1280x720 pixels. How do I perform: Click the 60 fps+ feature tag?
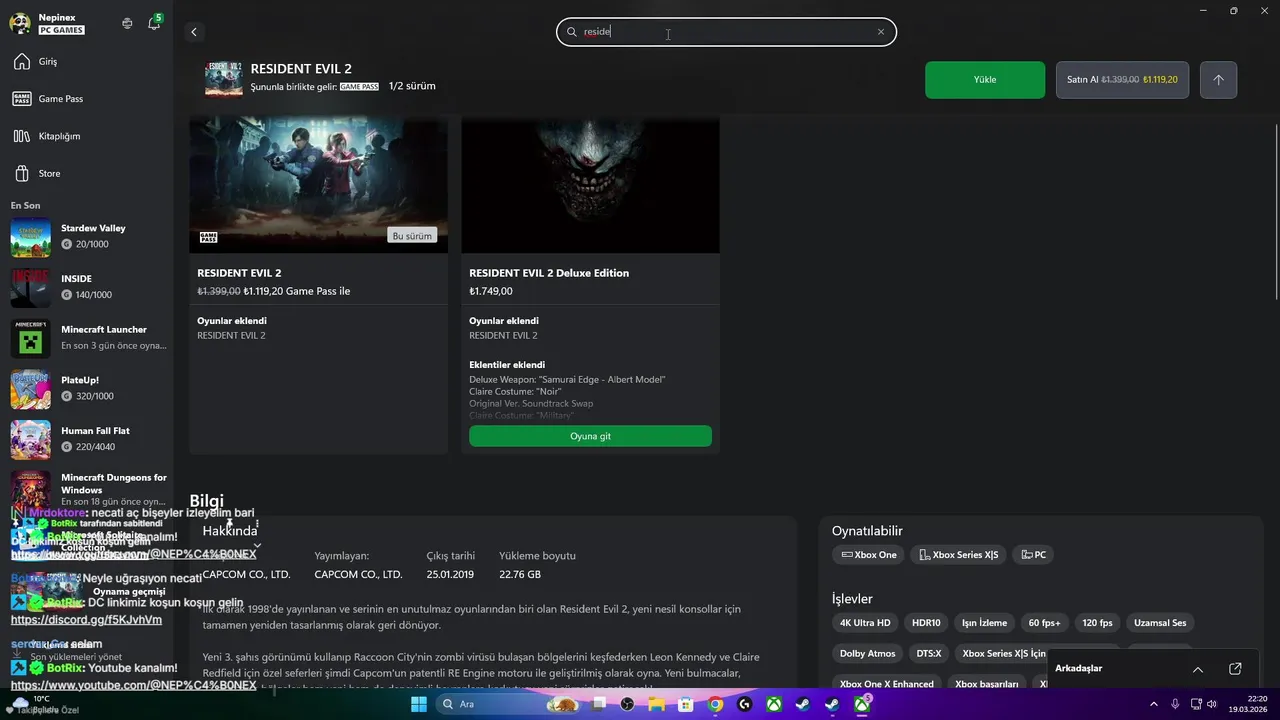click(1044, 623)
